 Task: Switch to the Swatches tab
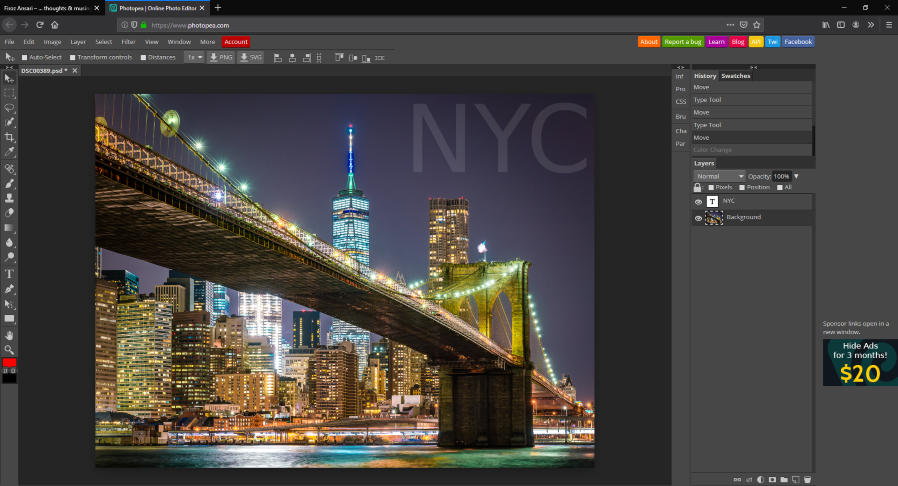735,76
